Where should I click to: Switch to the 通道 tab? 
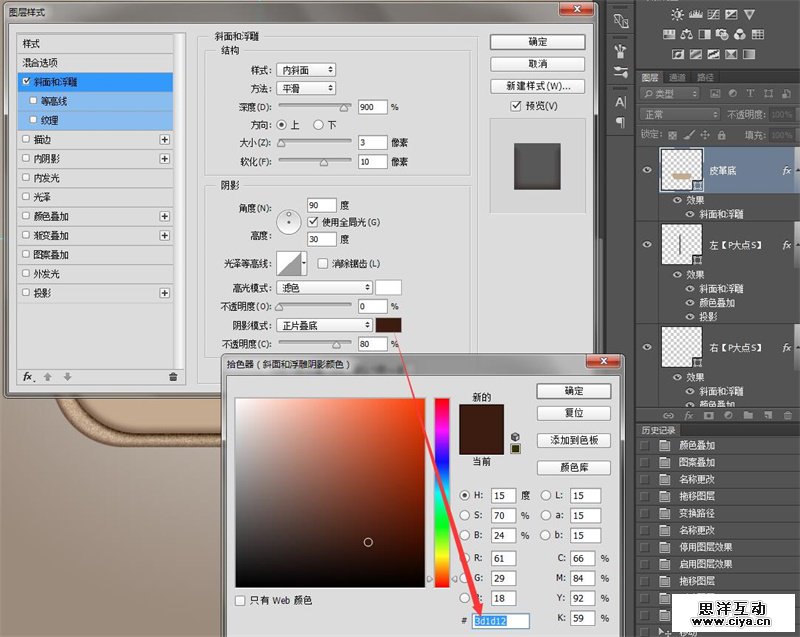tap(677, 77)
